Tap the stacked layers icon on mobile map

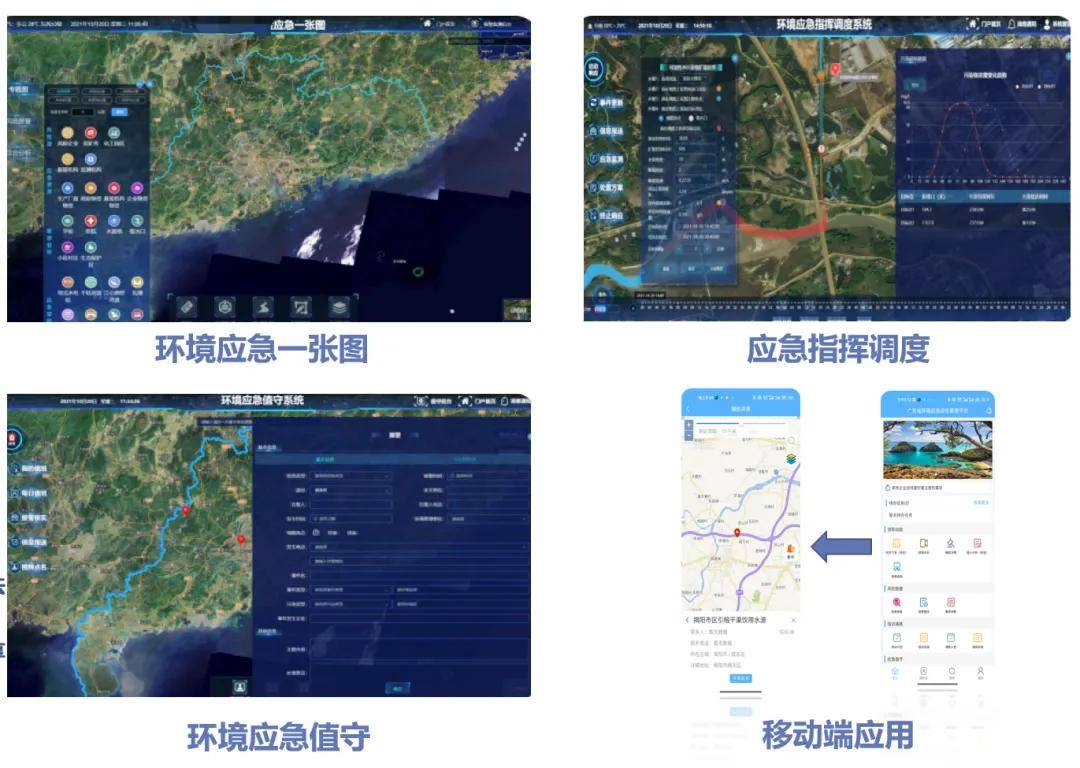(x=789, y=458)
